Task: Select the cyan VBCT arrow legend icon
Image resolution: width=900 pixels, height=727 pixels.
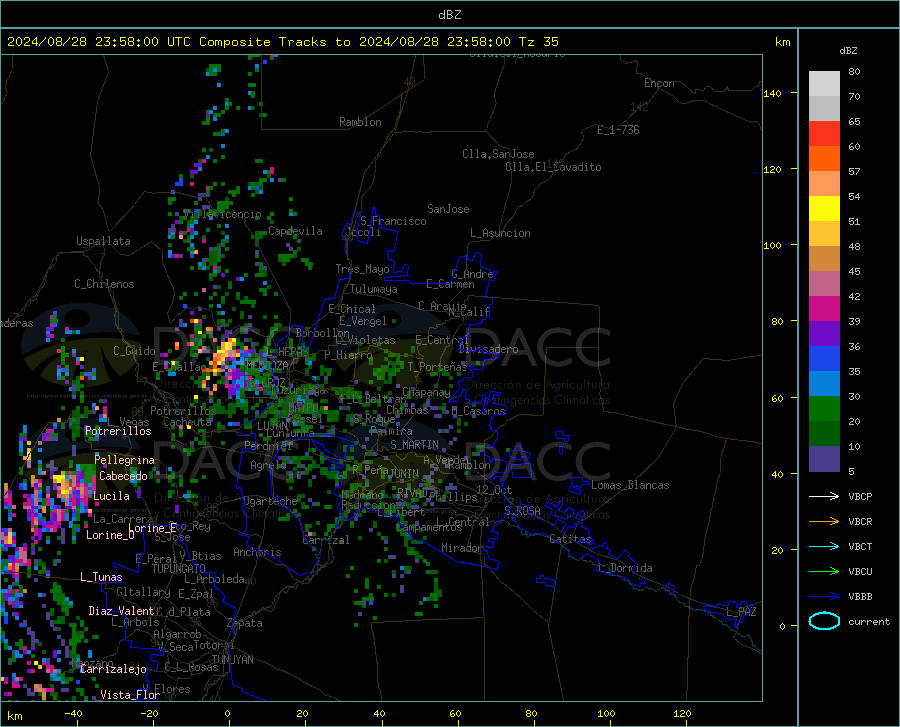Action: [x=824, y=546]
